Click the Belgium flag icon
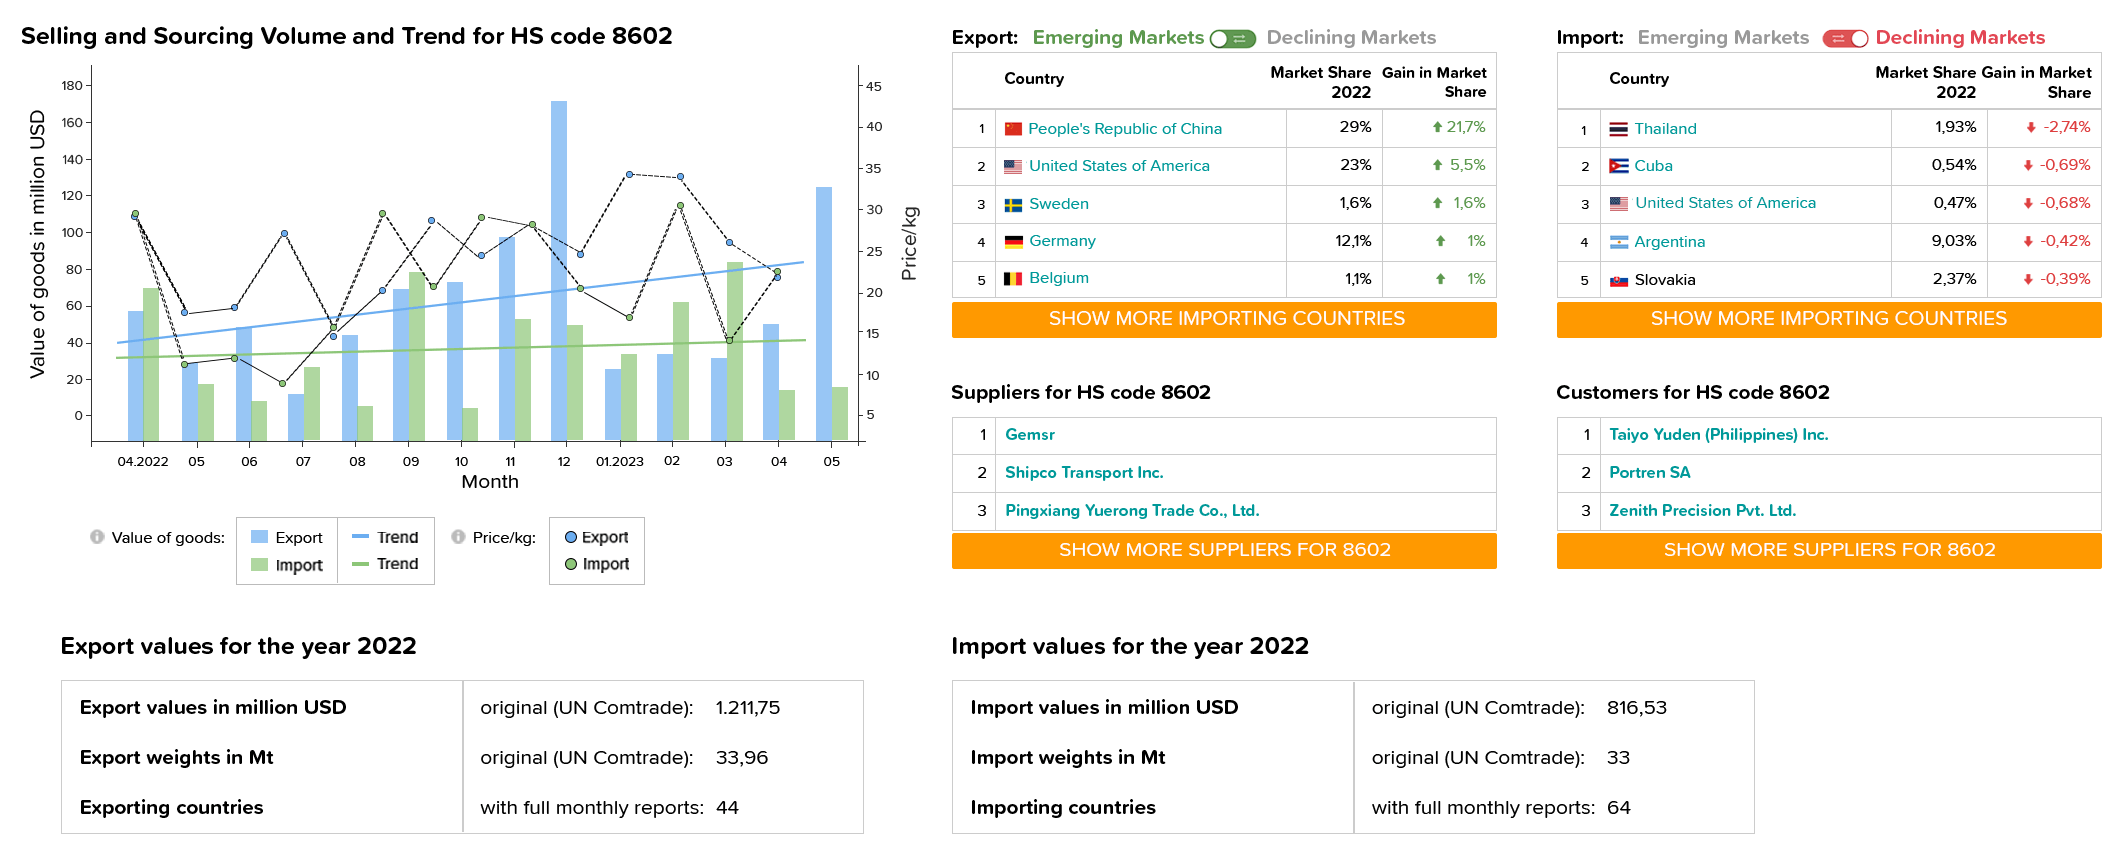 point(1013,279)
